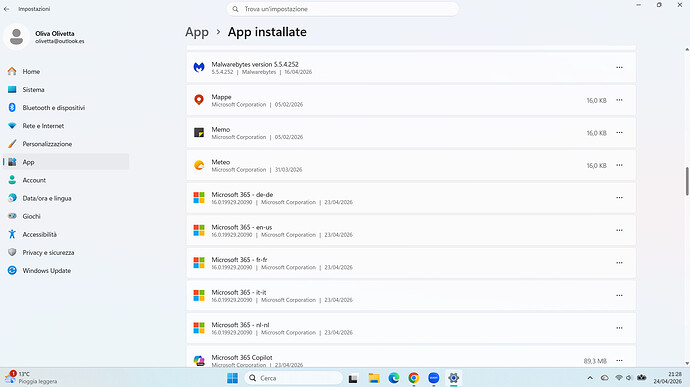
Task: Open more options for Microsoft 365 nl-nl
Action: click(619, 328)
